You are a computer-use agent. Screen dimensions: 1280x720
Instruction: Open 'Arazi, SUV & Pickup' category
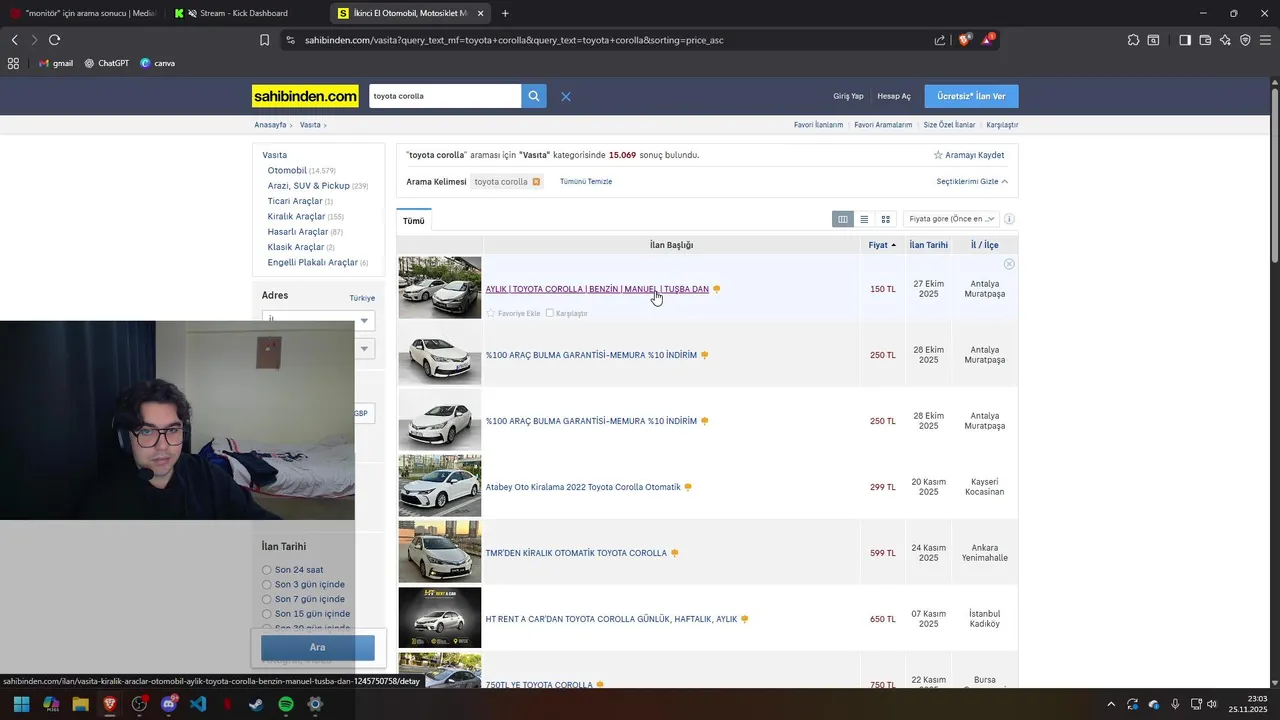[308, 186]
